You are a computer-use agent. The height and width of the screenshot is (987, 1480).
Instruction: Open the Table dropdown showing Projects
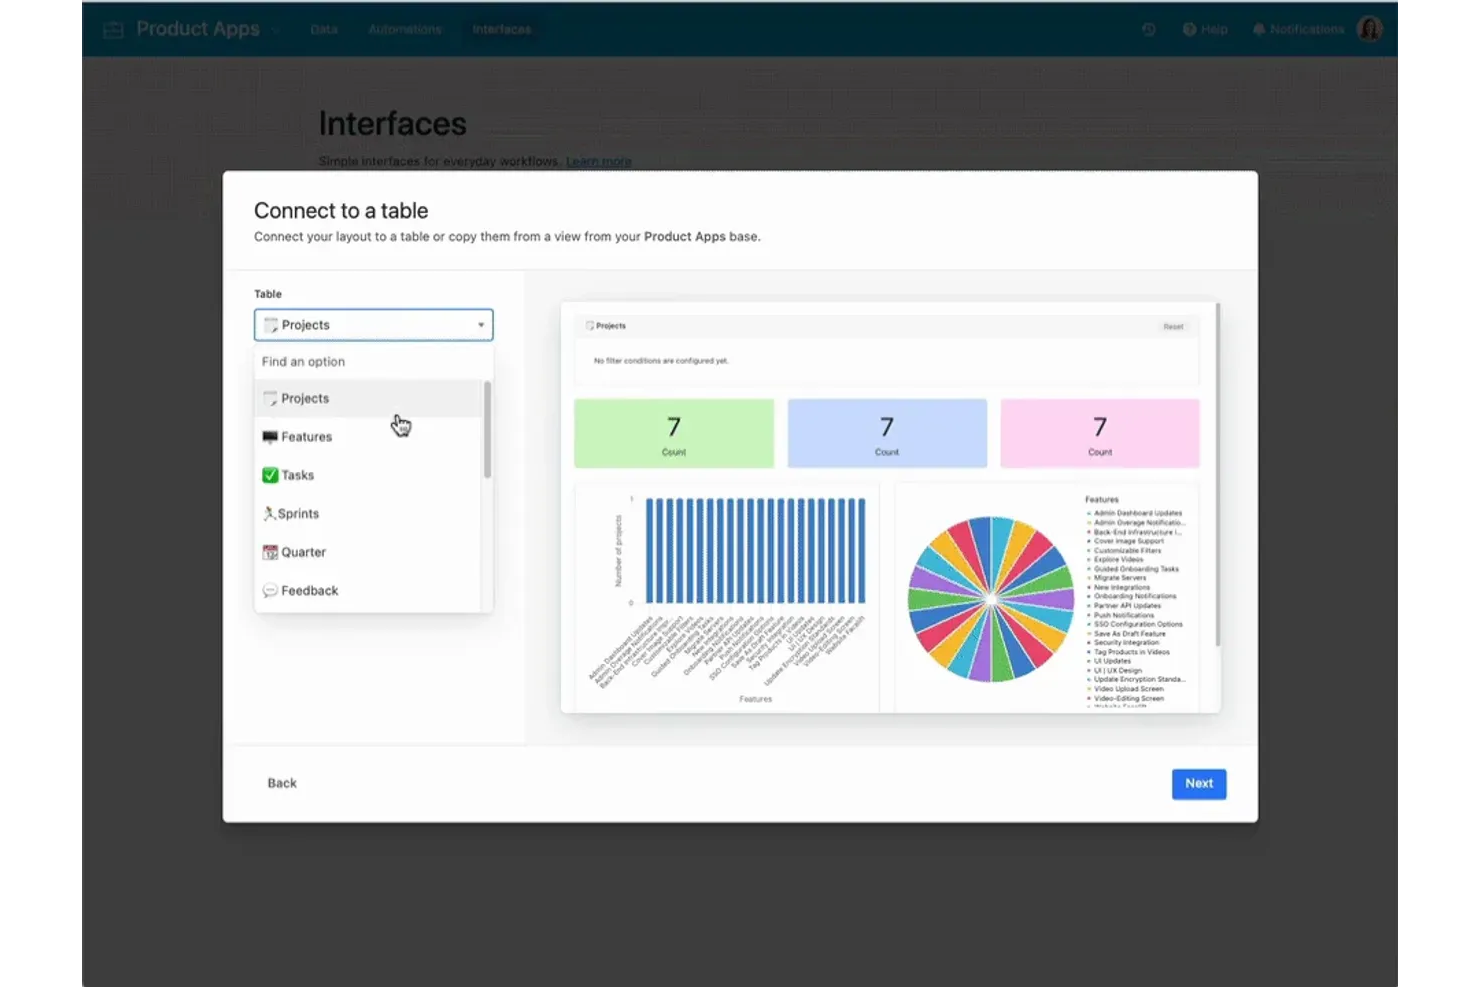(x=373, y=324)
